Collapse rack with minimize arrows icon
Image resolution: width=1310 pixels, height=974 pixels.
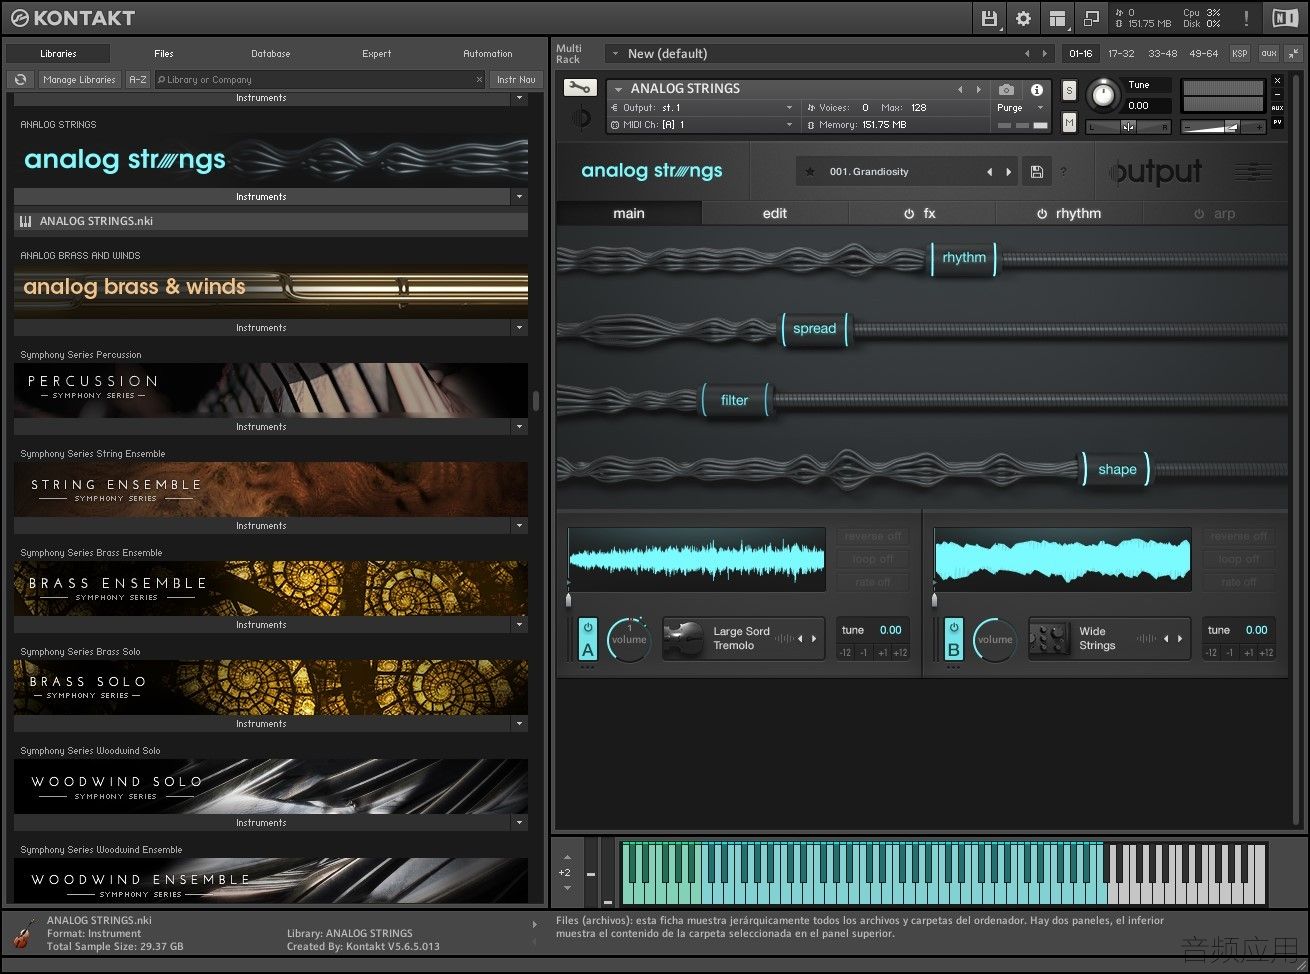pos(1295,53)
